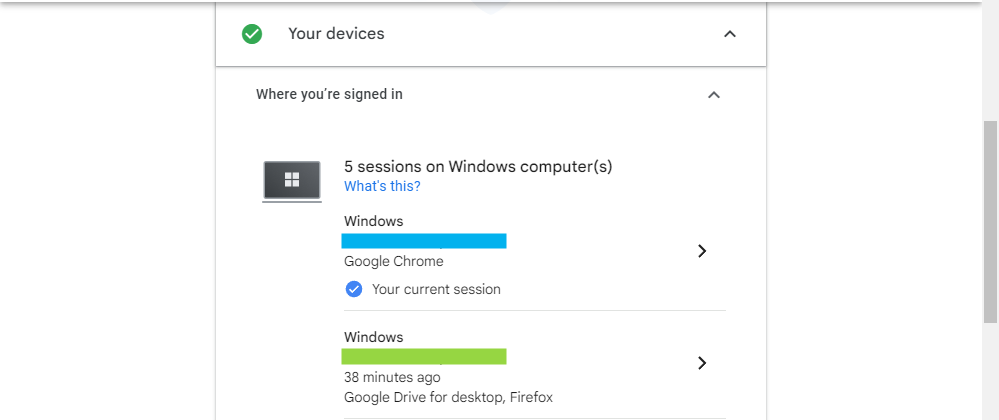Open the Google Chrome session chevron arrow
999x420 pixels.
(702, 251)
